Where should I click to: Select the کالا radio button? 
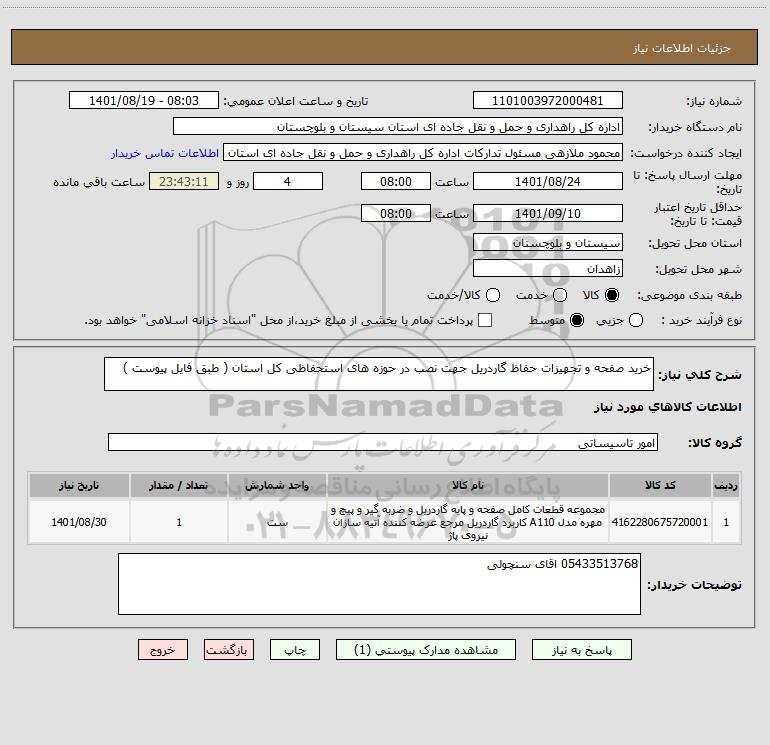[612, 295]
